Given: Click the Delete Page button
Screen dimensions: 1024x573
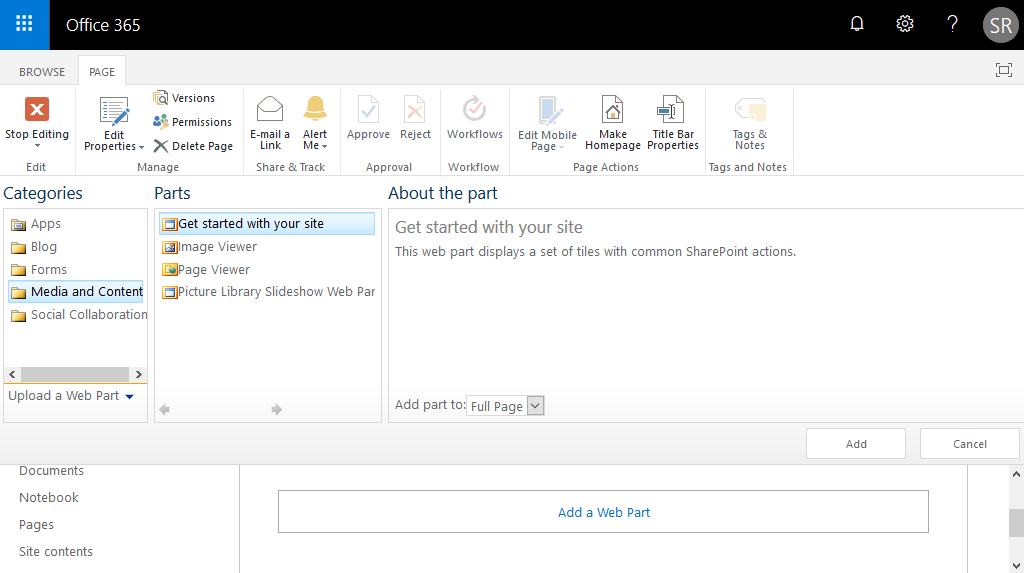Looking at the screenshot, I should coord(193,146).
